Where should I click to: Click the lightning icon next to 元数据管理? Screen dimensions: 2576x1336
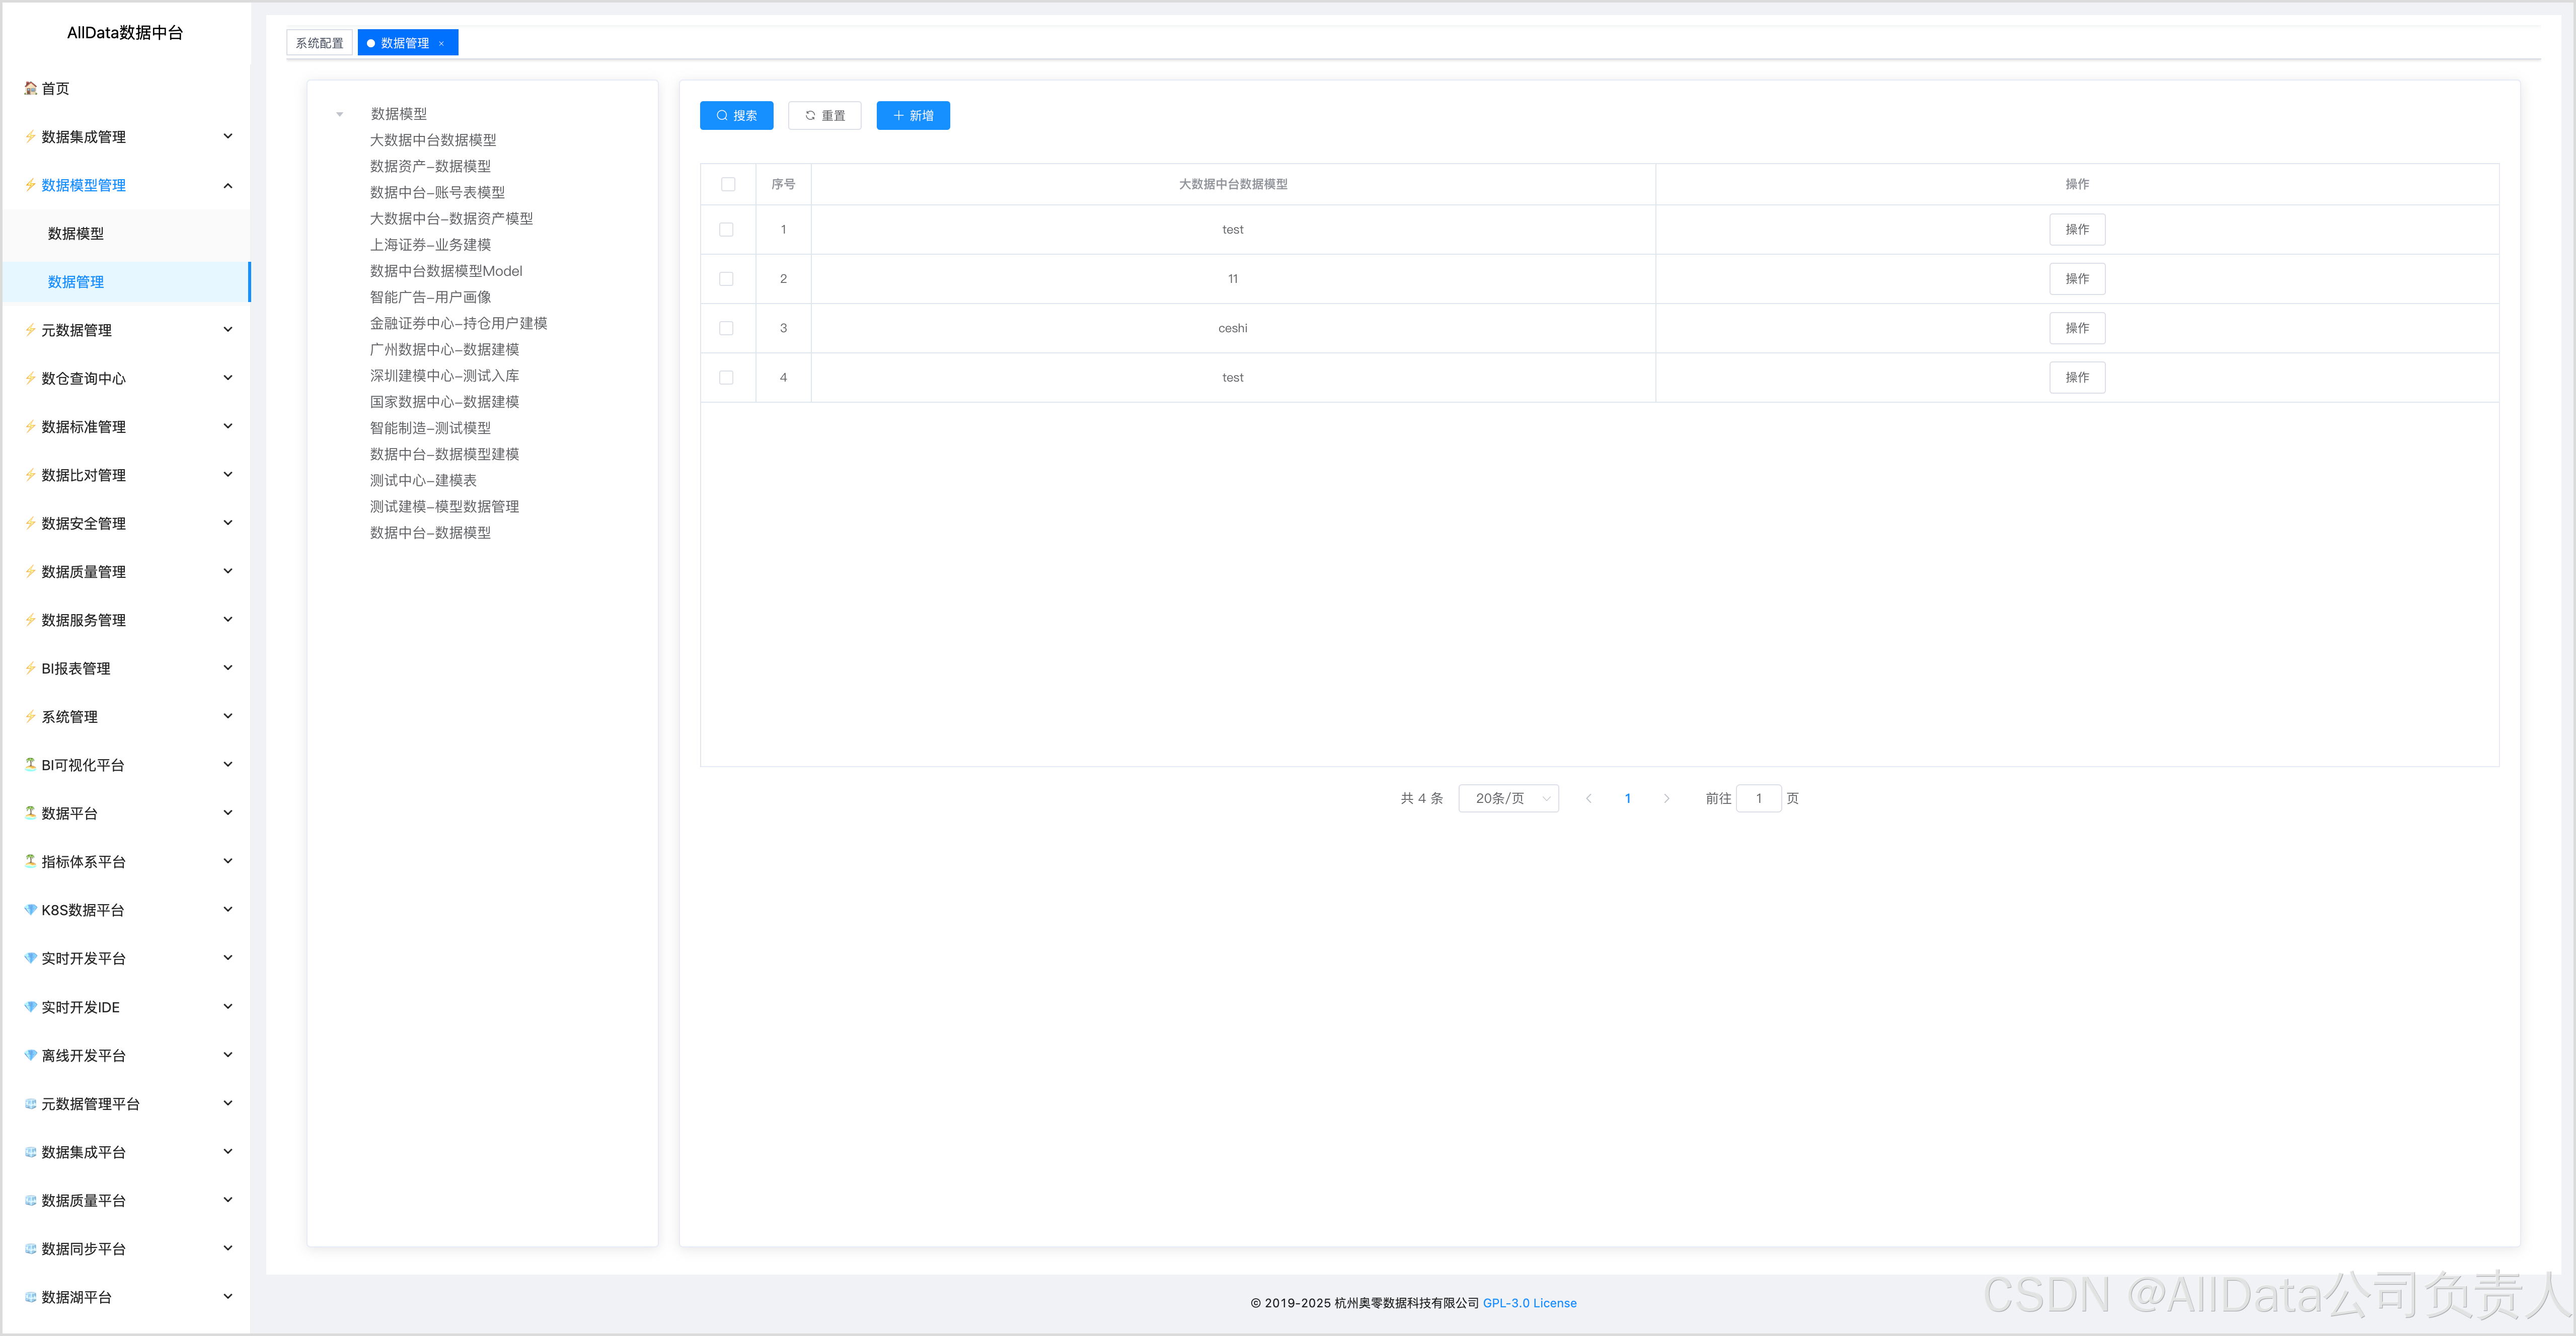click(31, 329)
